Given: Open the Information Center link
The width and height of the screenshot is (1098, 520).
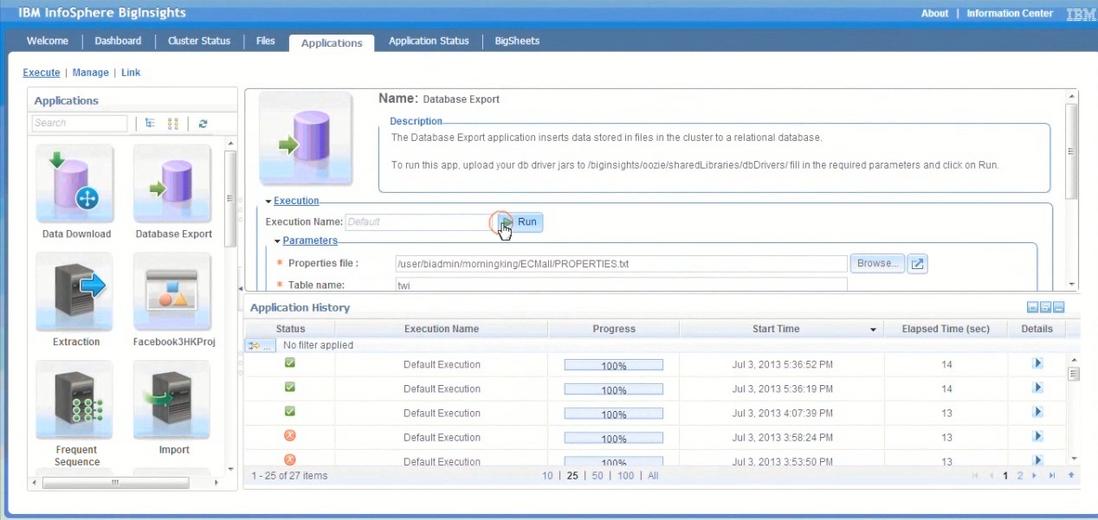Looking at the screenshot, I should (1010, 13).
